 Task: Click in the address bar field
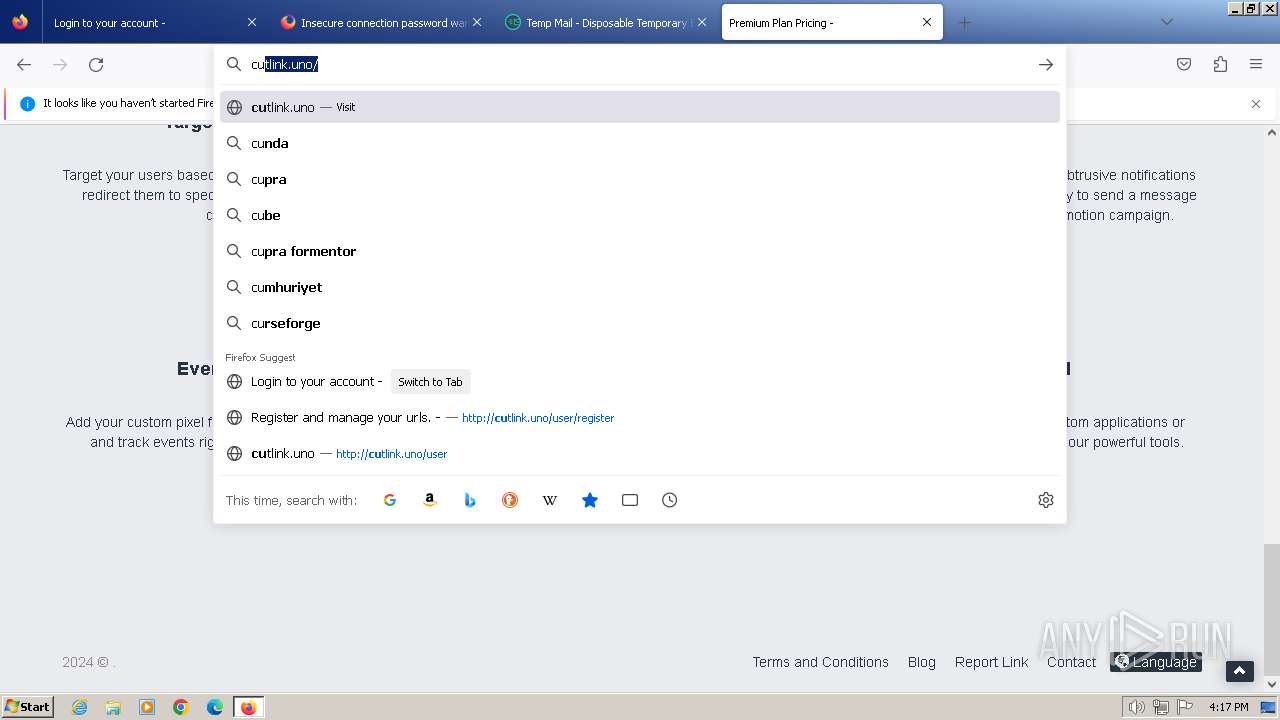640,64
